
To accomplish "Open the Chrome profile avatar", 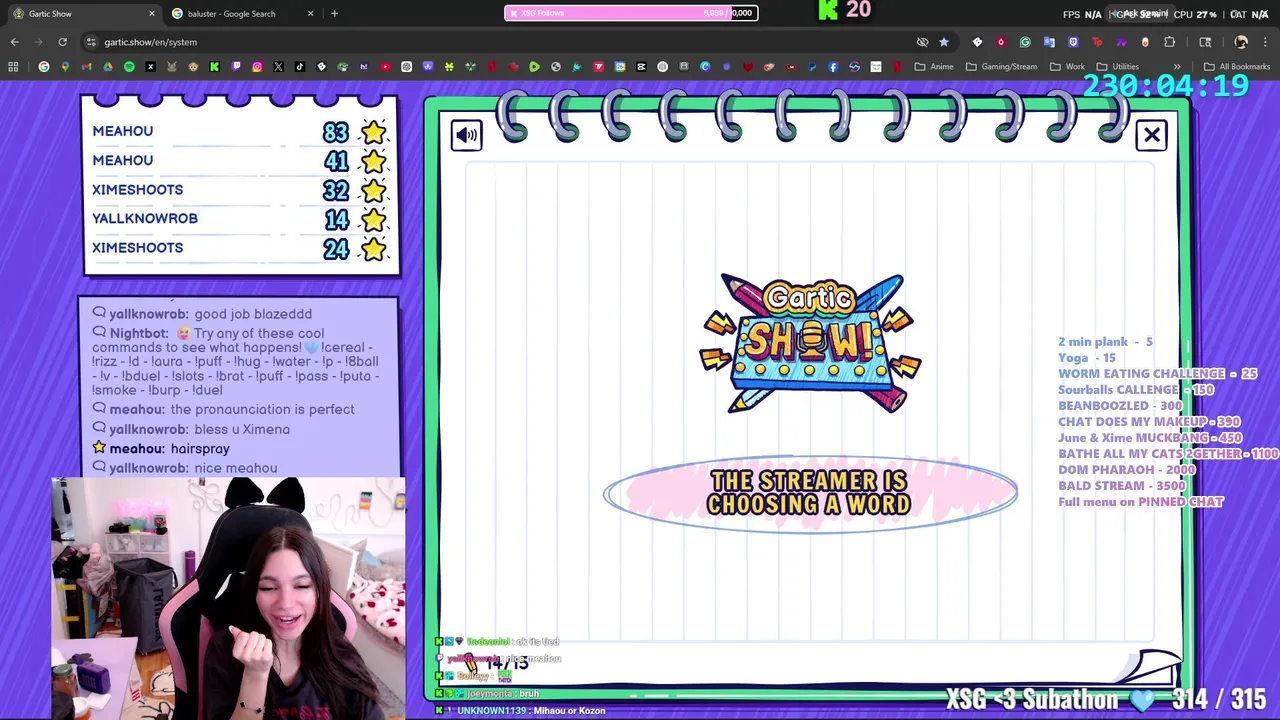I will 1241,42.
